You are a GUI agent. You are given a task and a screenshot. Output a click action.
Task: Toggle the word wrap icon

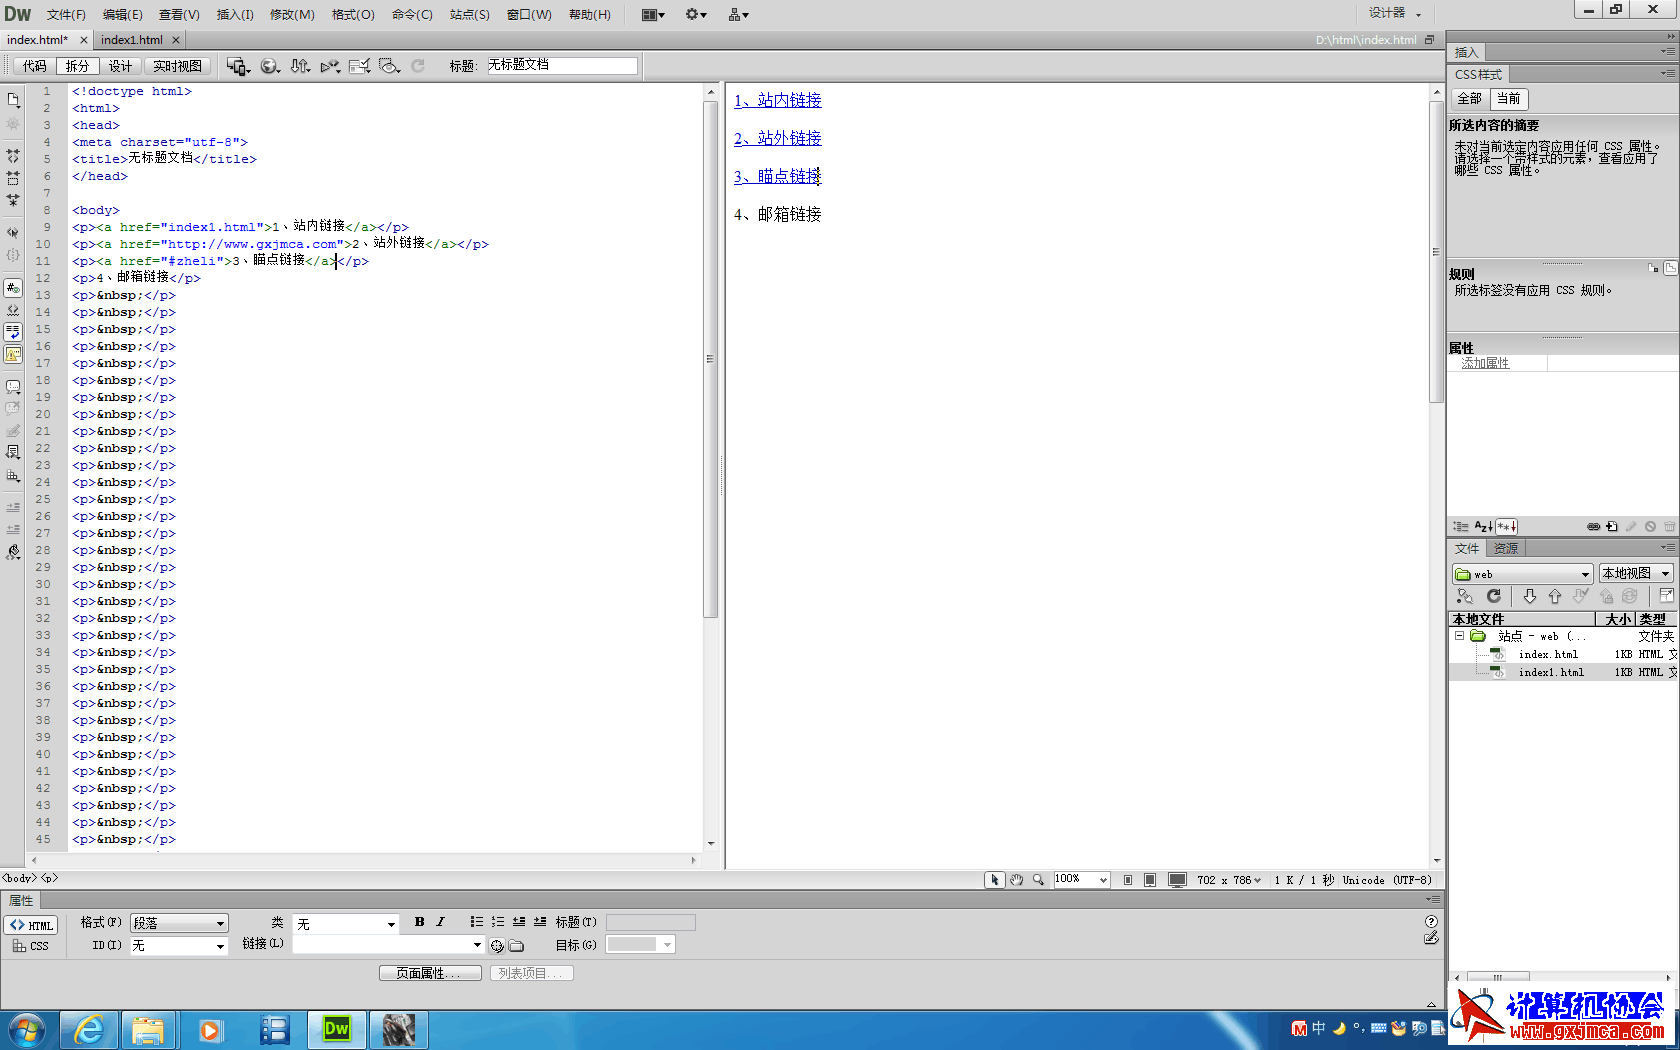tap(13, 332)
